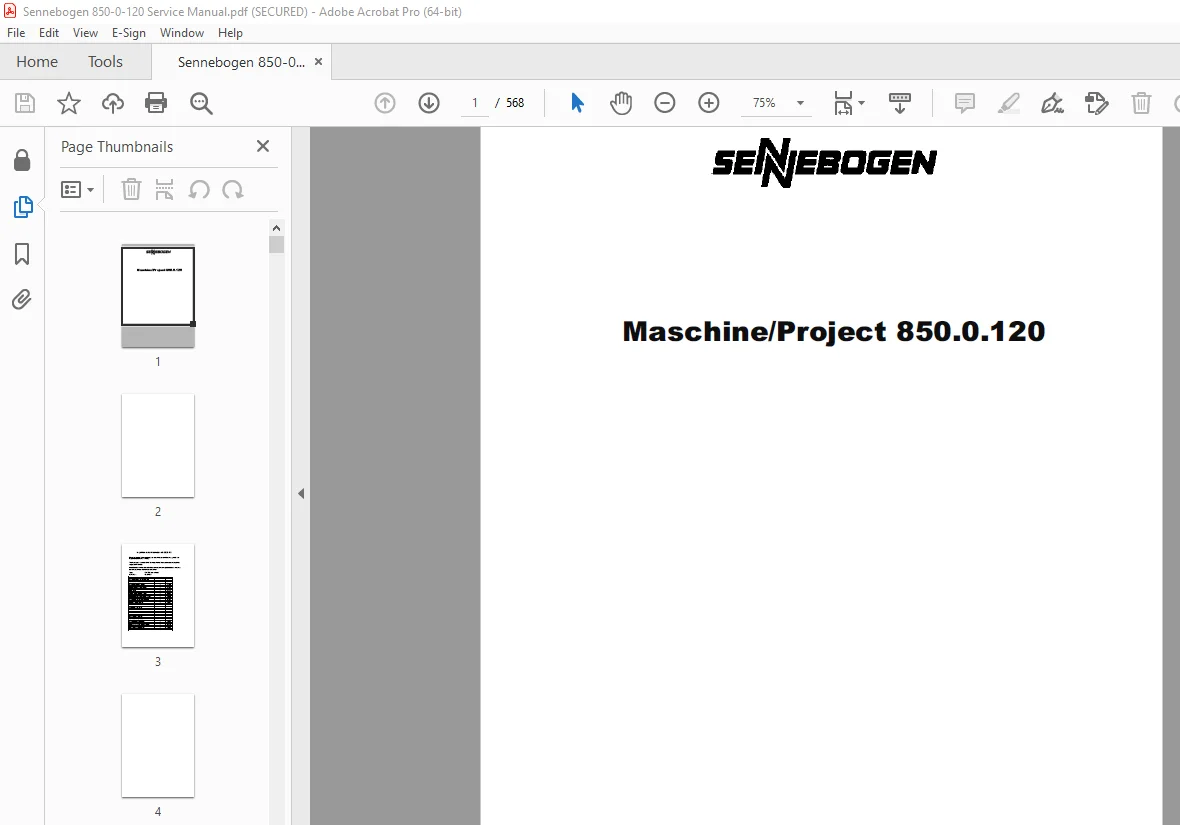1180x825 pixels.
Task: Open the 75% zoom level dropdown
Action: [x=800, y=103]
